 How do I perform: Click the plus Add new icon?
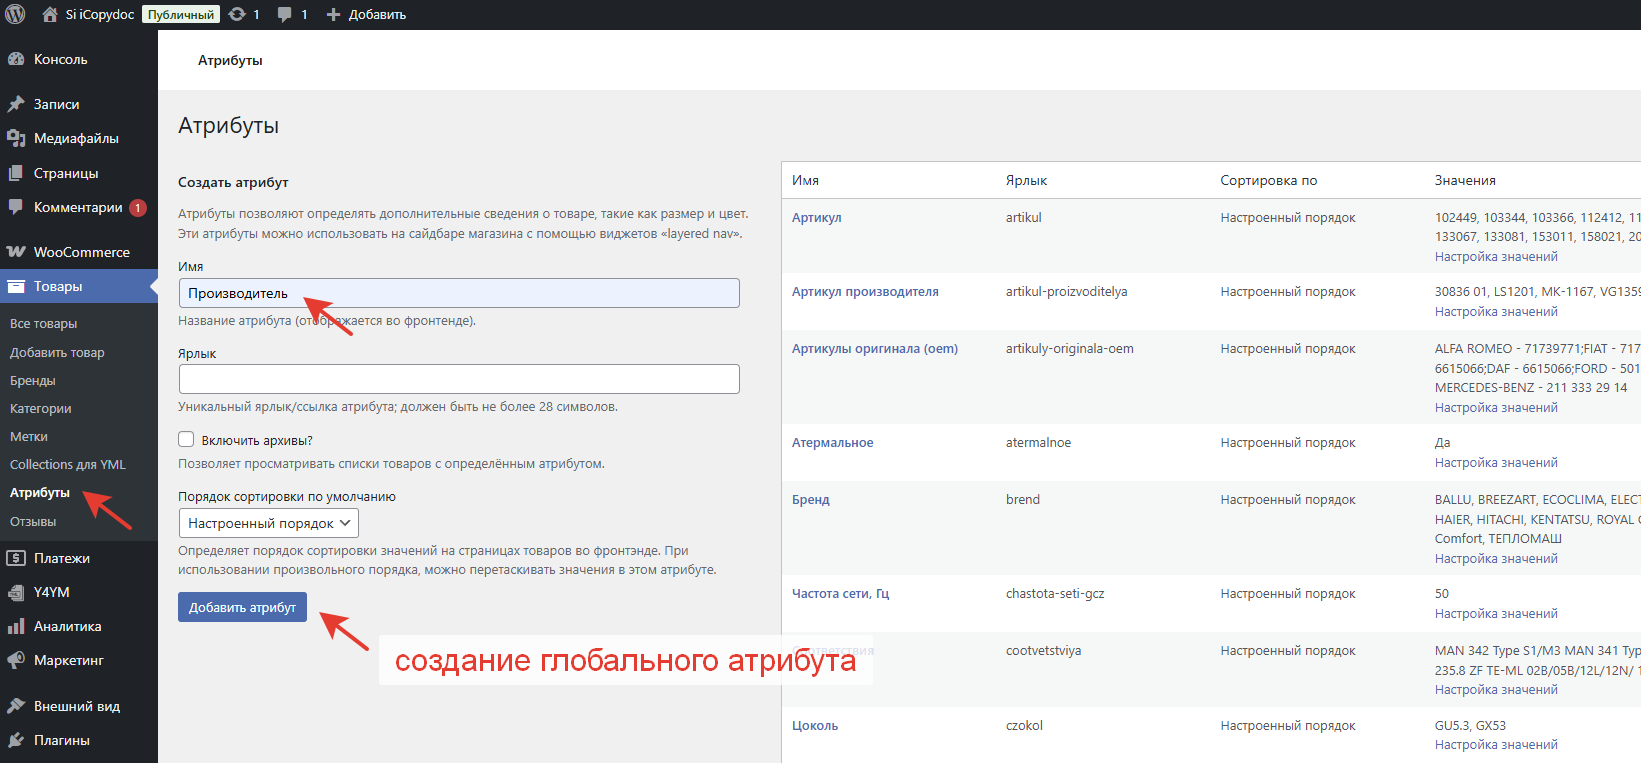click(334, 14)
